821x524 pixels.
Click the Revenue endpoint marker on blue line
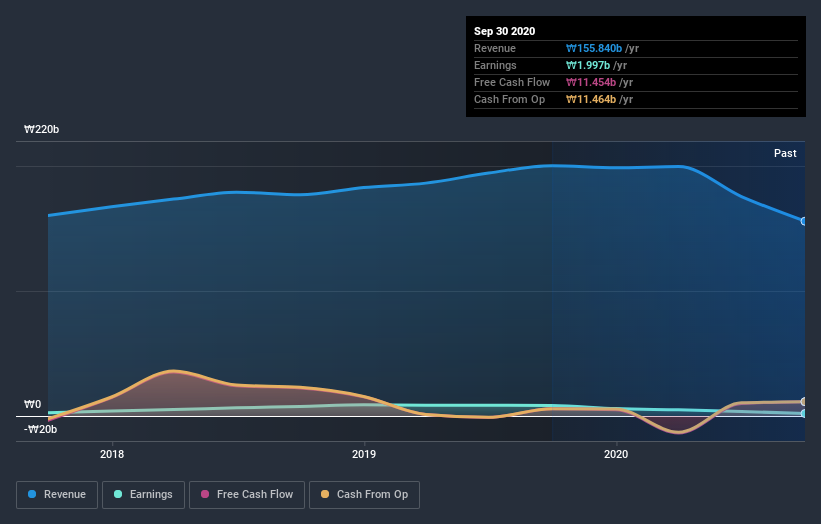803,221
